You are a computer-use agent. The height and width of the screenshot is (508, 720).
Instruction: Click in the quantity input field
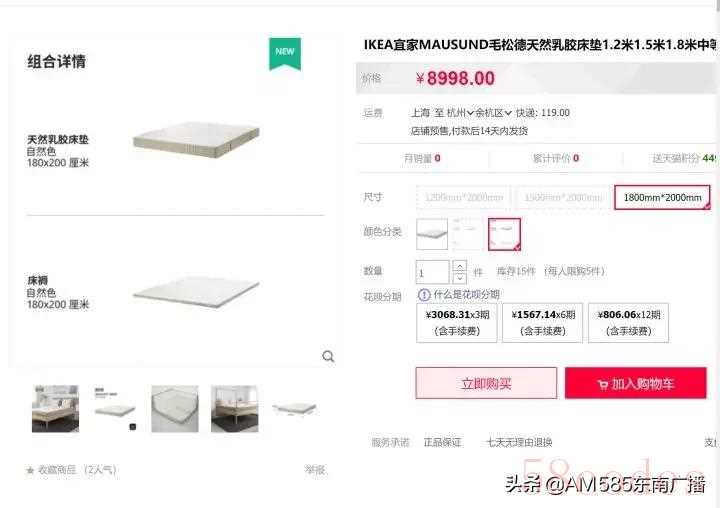[x=432, y=272]
